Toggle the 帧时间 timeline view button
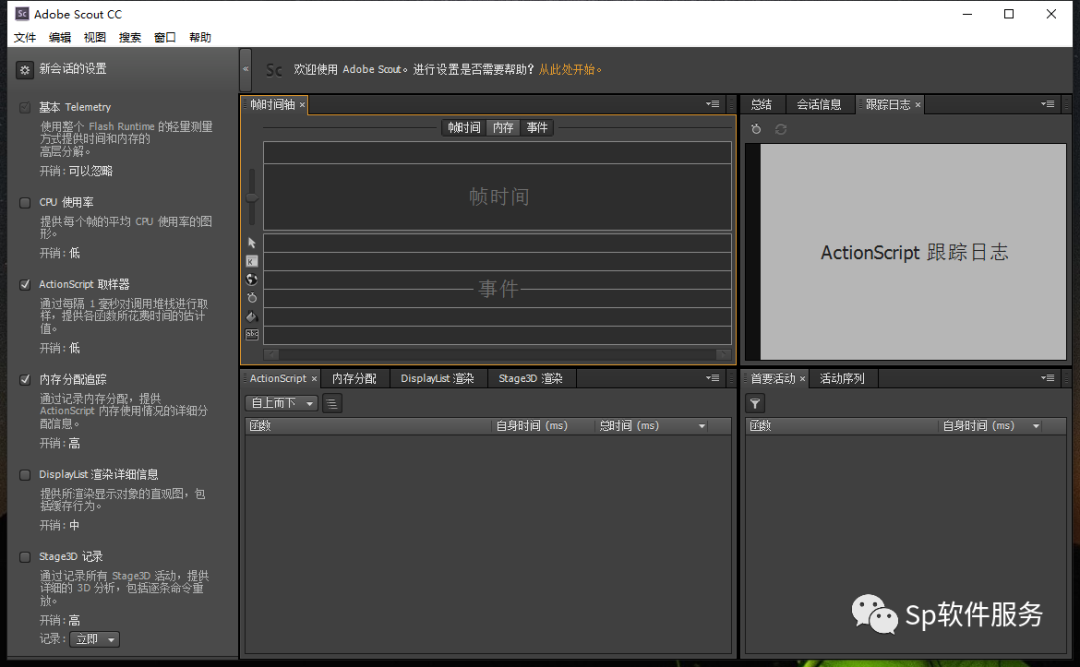1080x667 pixels. pyautogui.click(x=464, y=127)
